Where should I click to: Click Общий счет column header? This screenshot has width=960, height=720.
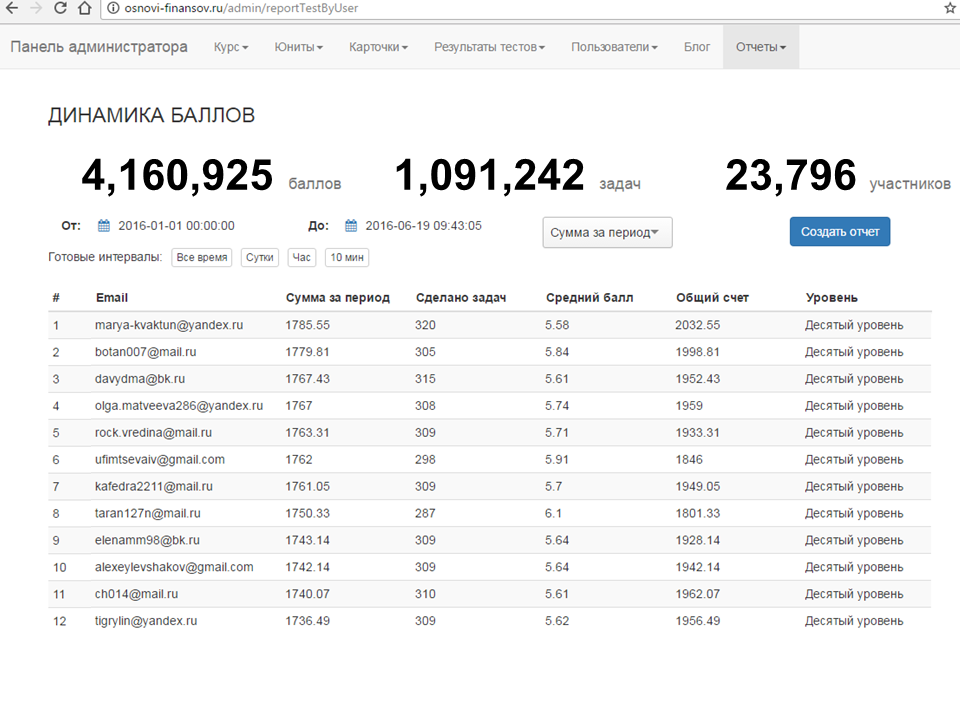712,298
